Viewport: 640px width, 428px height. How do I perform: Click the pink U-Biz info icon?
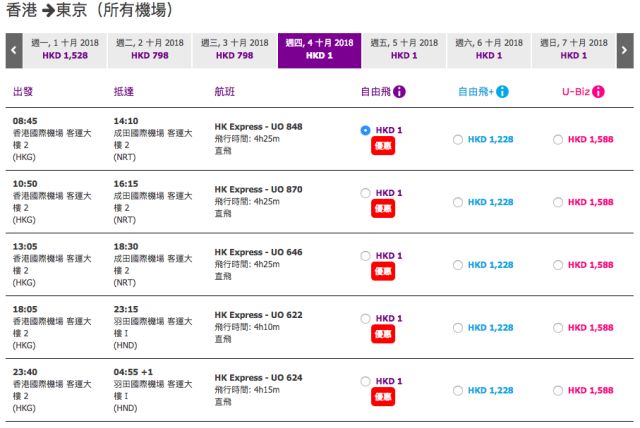click(598, 92)
